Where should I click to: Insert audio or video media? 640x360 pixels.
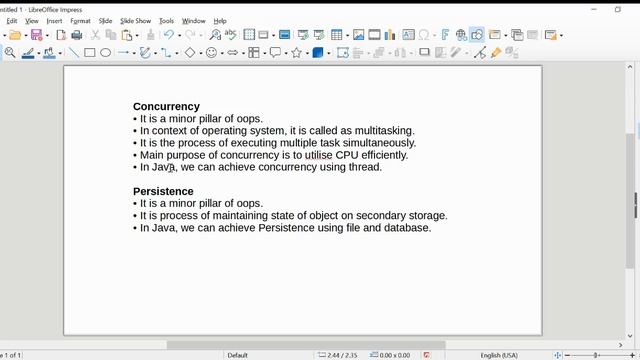374,35
